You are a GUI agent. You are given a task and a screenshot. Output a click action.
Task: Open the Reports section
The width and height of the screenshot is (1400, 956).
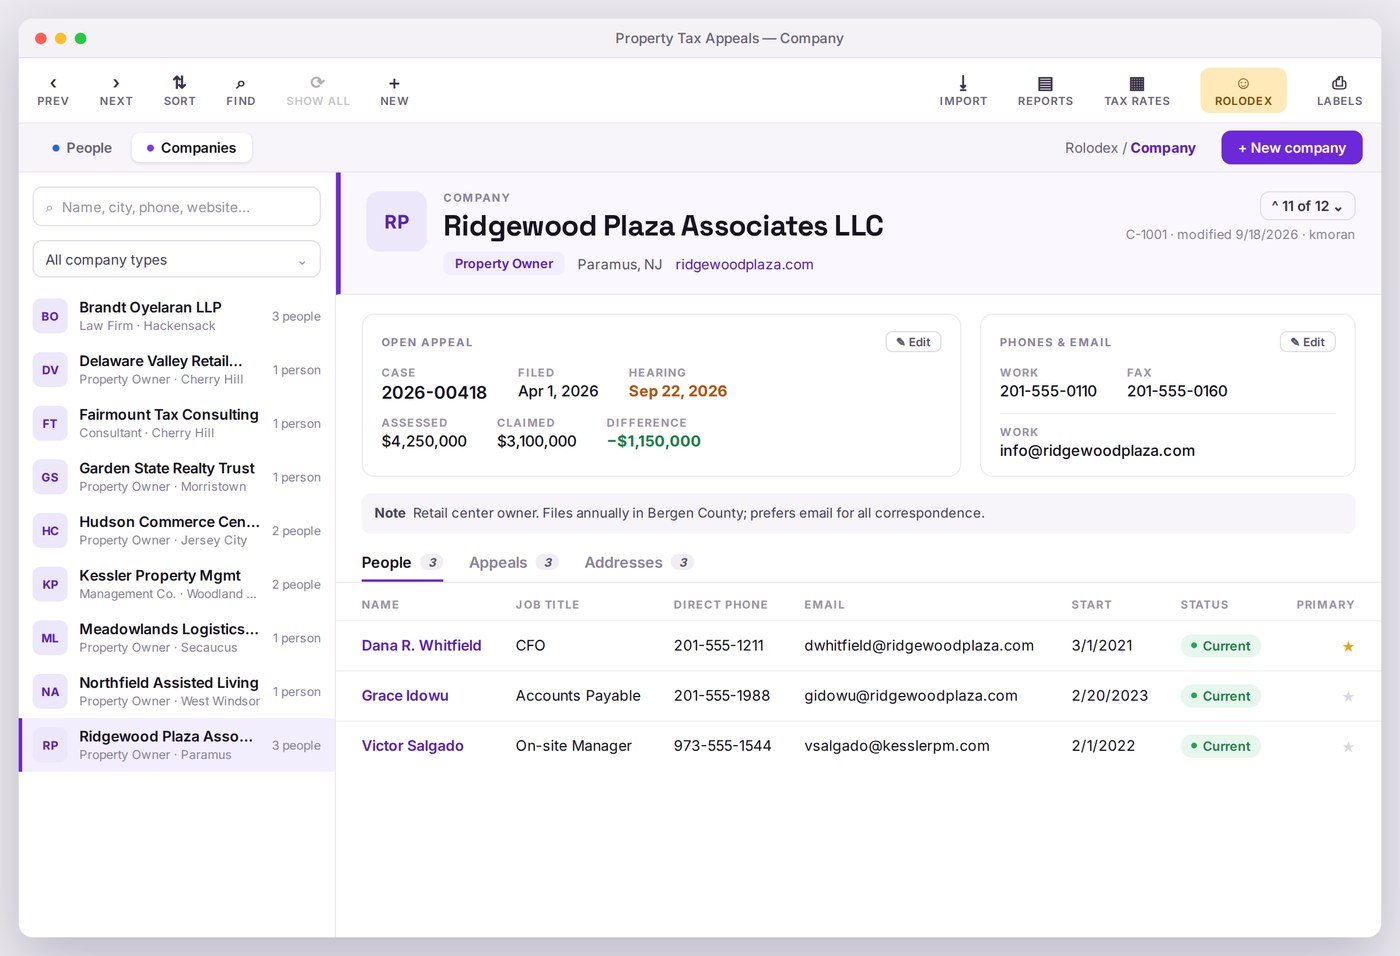[x=1045, y=90]
